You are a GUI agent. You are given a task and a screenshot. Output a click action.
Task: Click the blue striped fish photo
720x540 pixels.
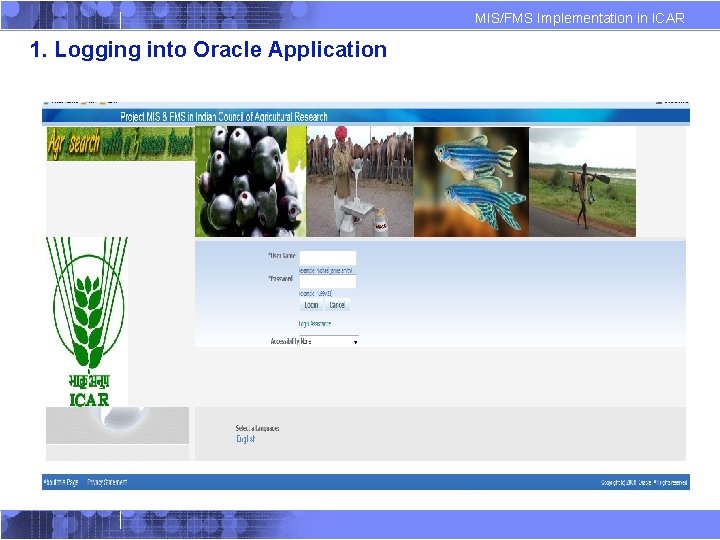tap(472, 182)
